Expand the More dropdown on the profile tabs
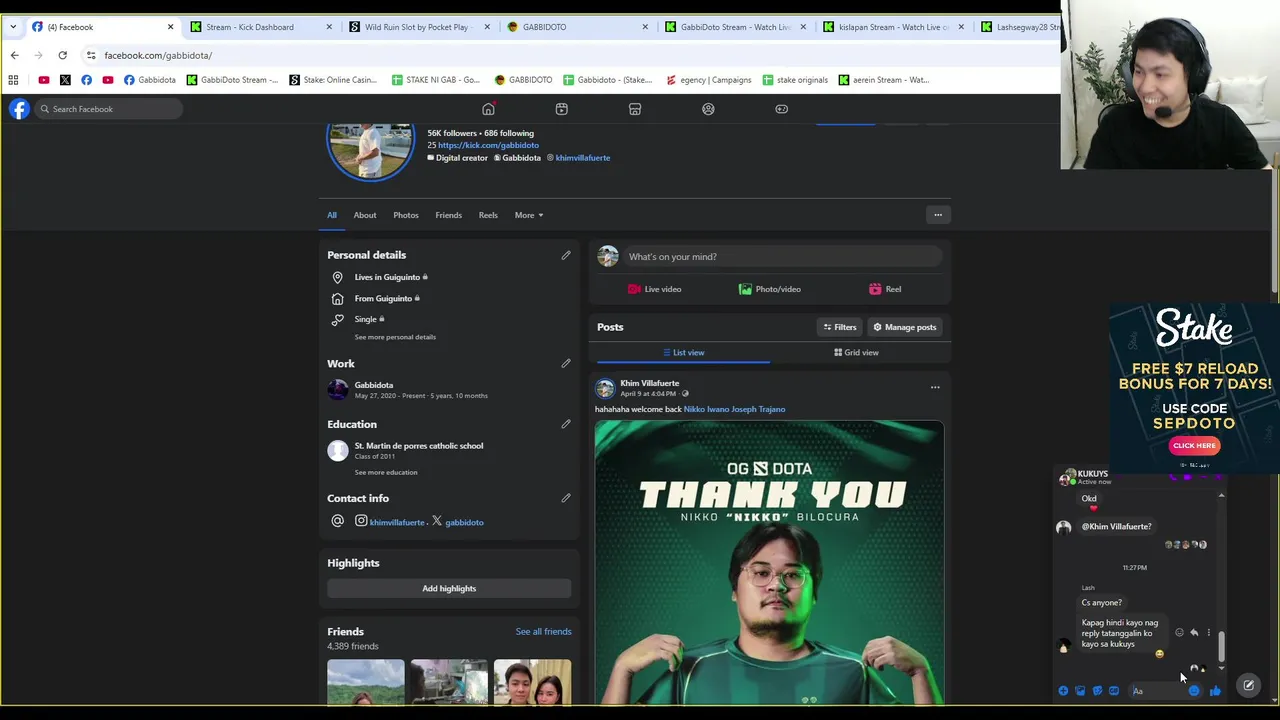 (x=529, y=215)
